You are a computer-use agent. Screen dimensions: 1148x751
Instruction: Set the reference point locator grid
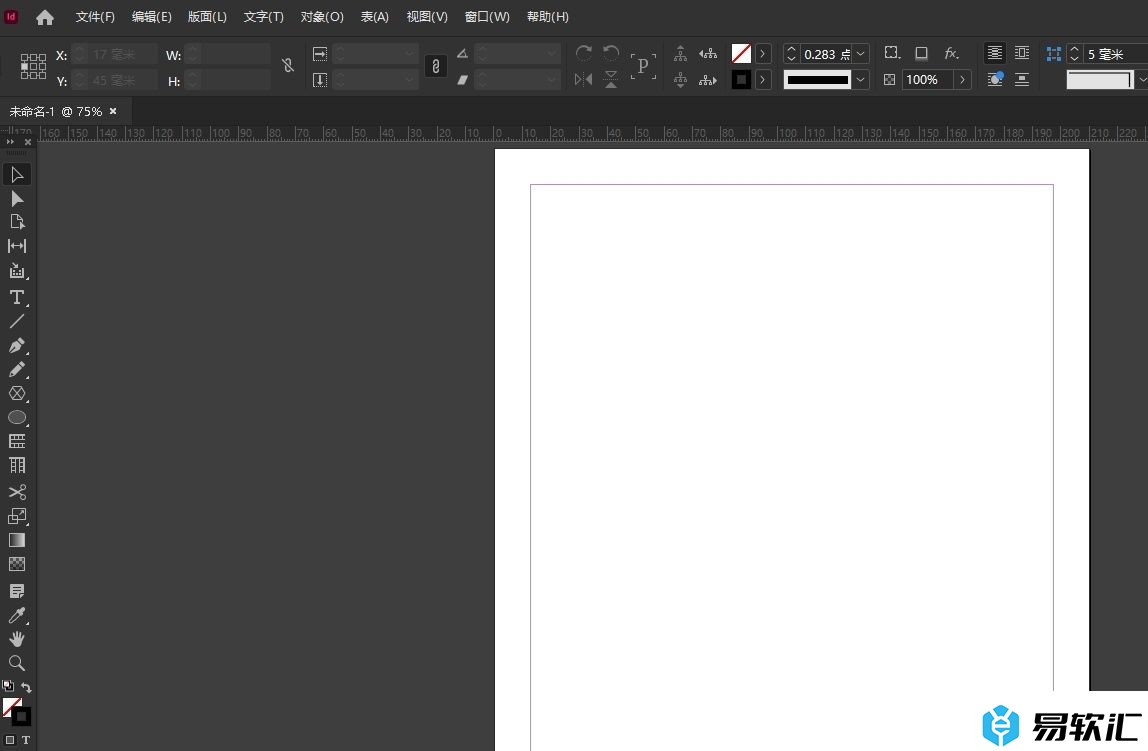click(x=33, y=67)
